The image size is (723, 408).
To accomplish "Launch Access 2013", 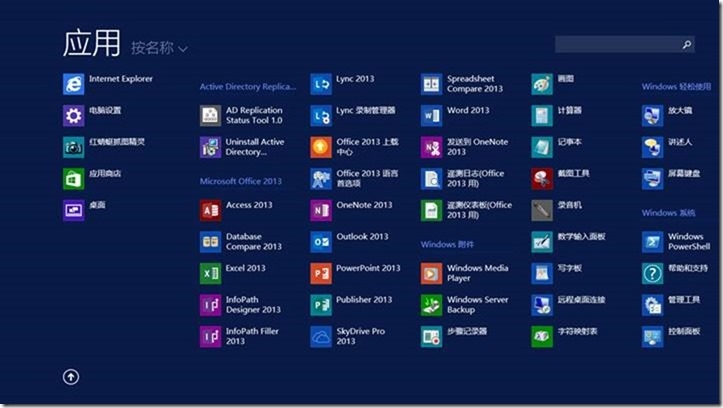I will tap(236, 210).
